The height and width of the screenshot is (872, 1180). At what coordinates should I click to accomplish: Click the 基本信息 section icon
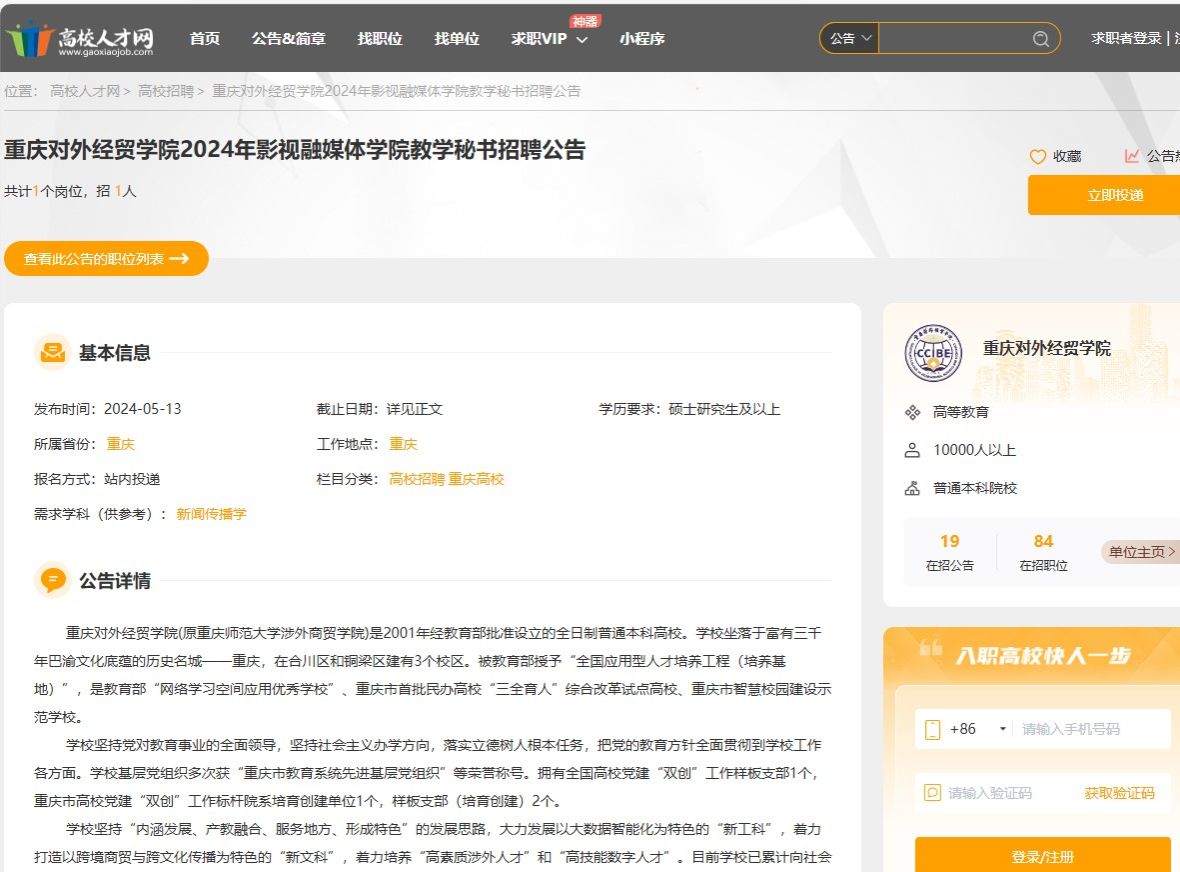click(x=51, y=352)
